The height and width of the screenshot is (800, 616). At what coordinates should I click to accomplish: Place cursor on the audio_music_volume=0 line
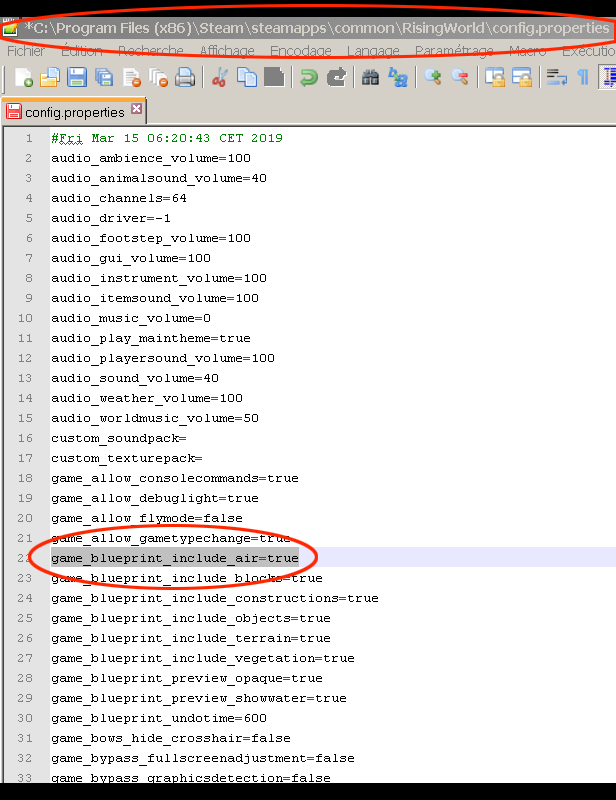(x=131, y=318)
